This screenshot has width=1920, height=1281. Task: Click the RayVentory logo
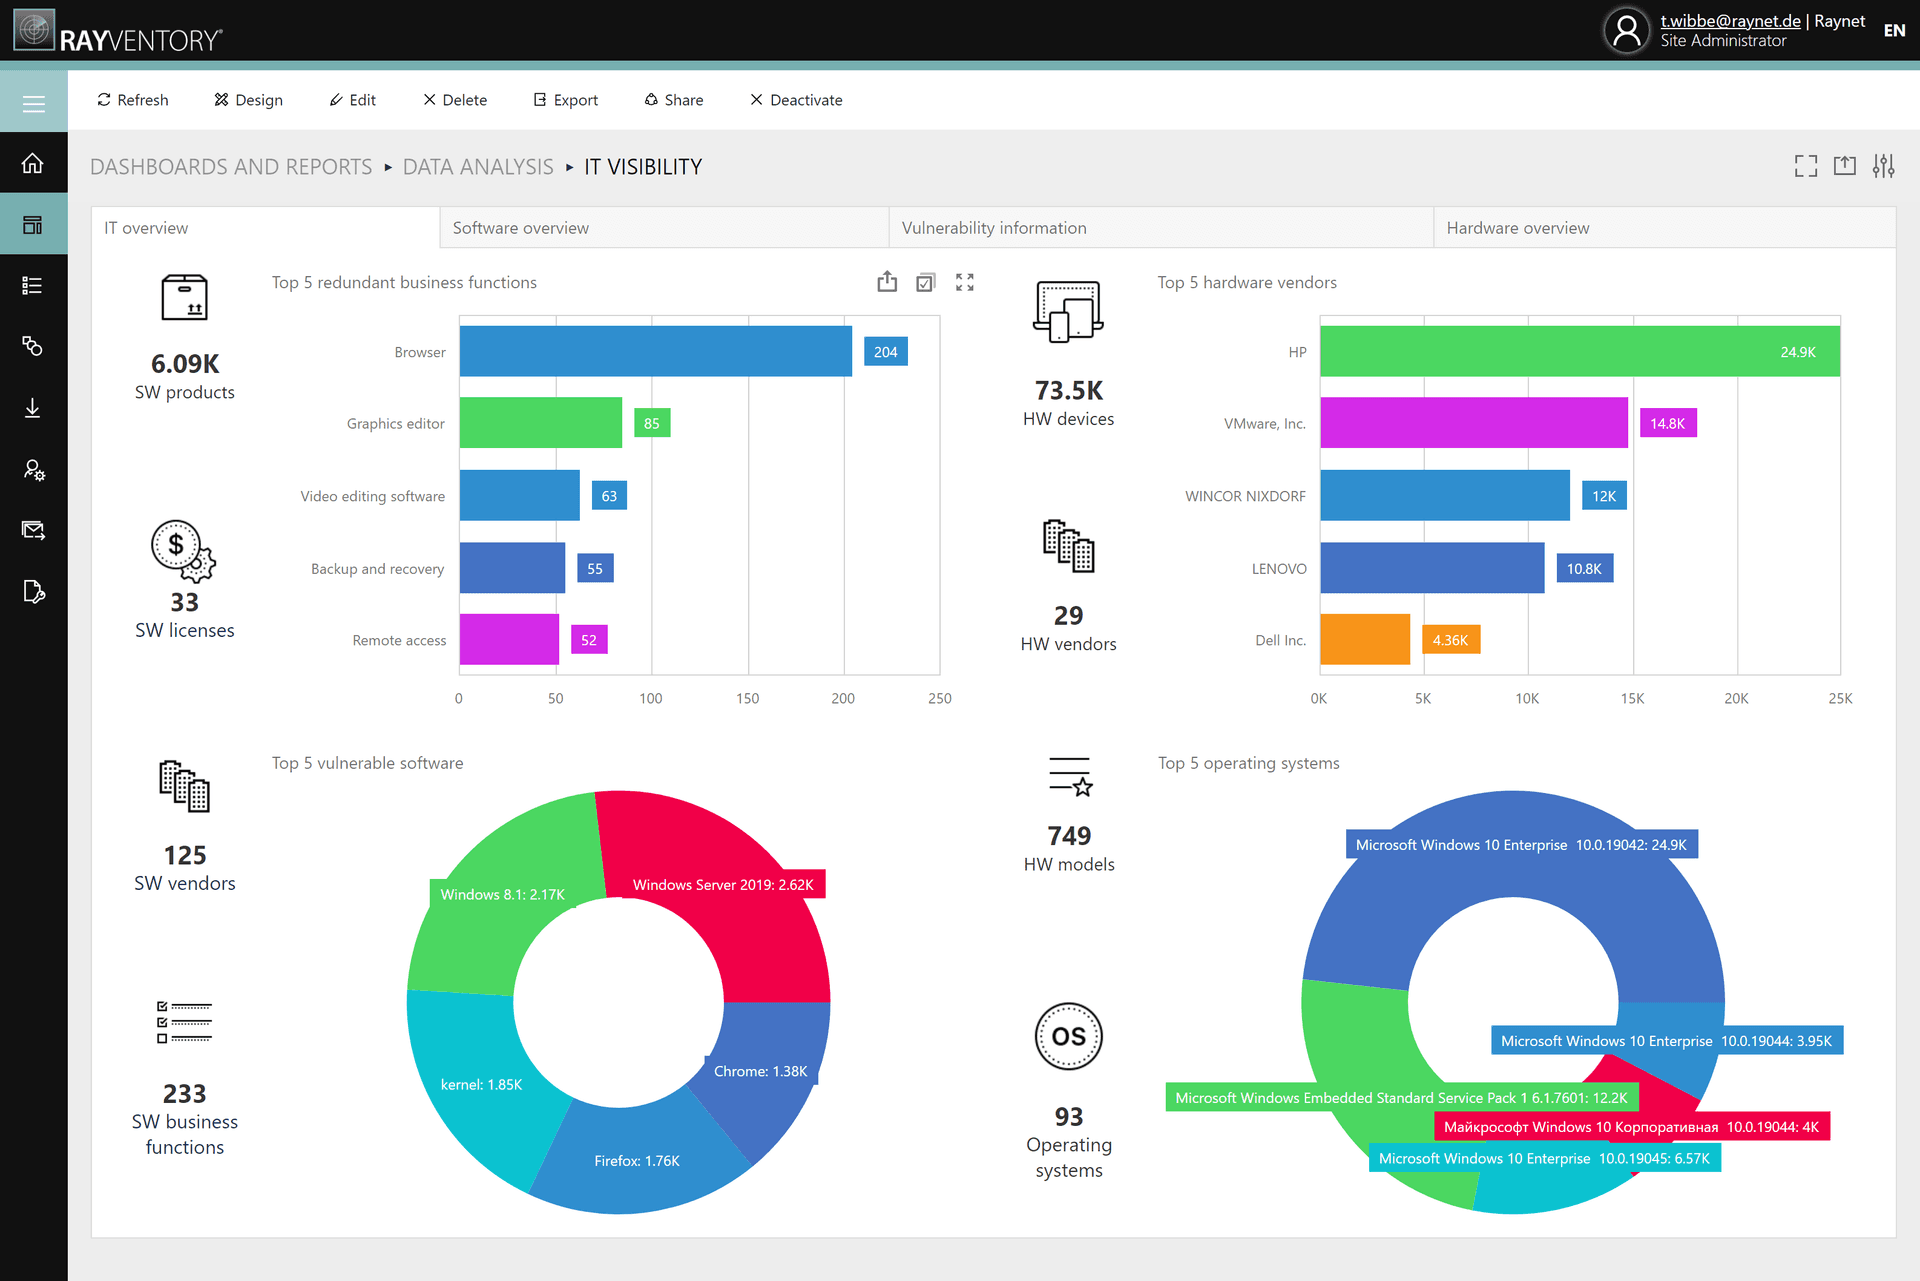(x=118, y=32)
